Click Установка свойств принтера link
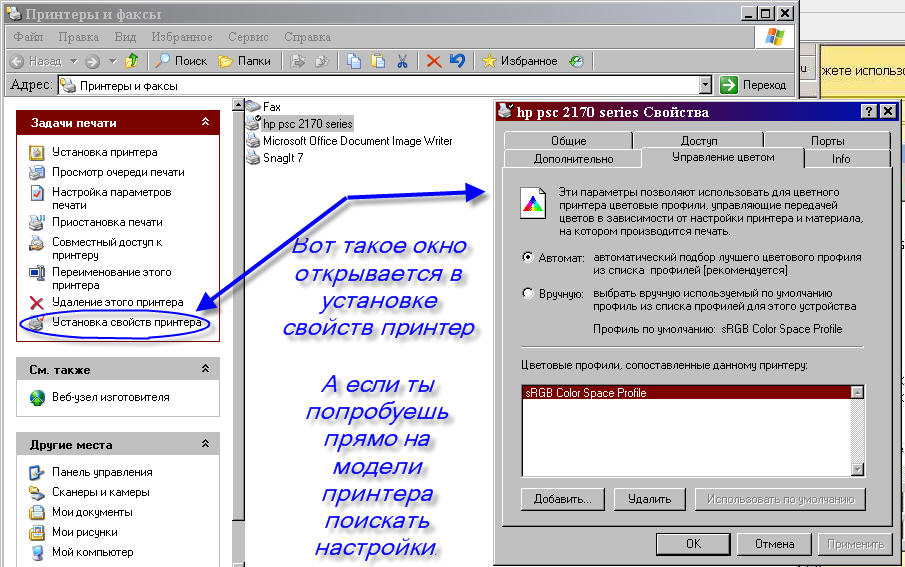The image size is (905, 567). [x=127, y=322]
